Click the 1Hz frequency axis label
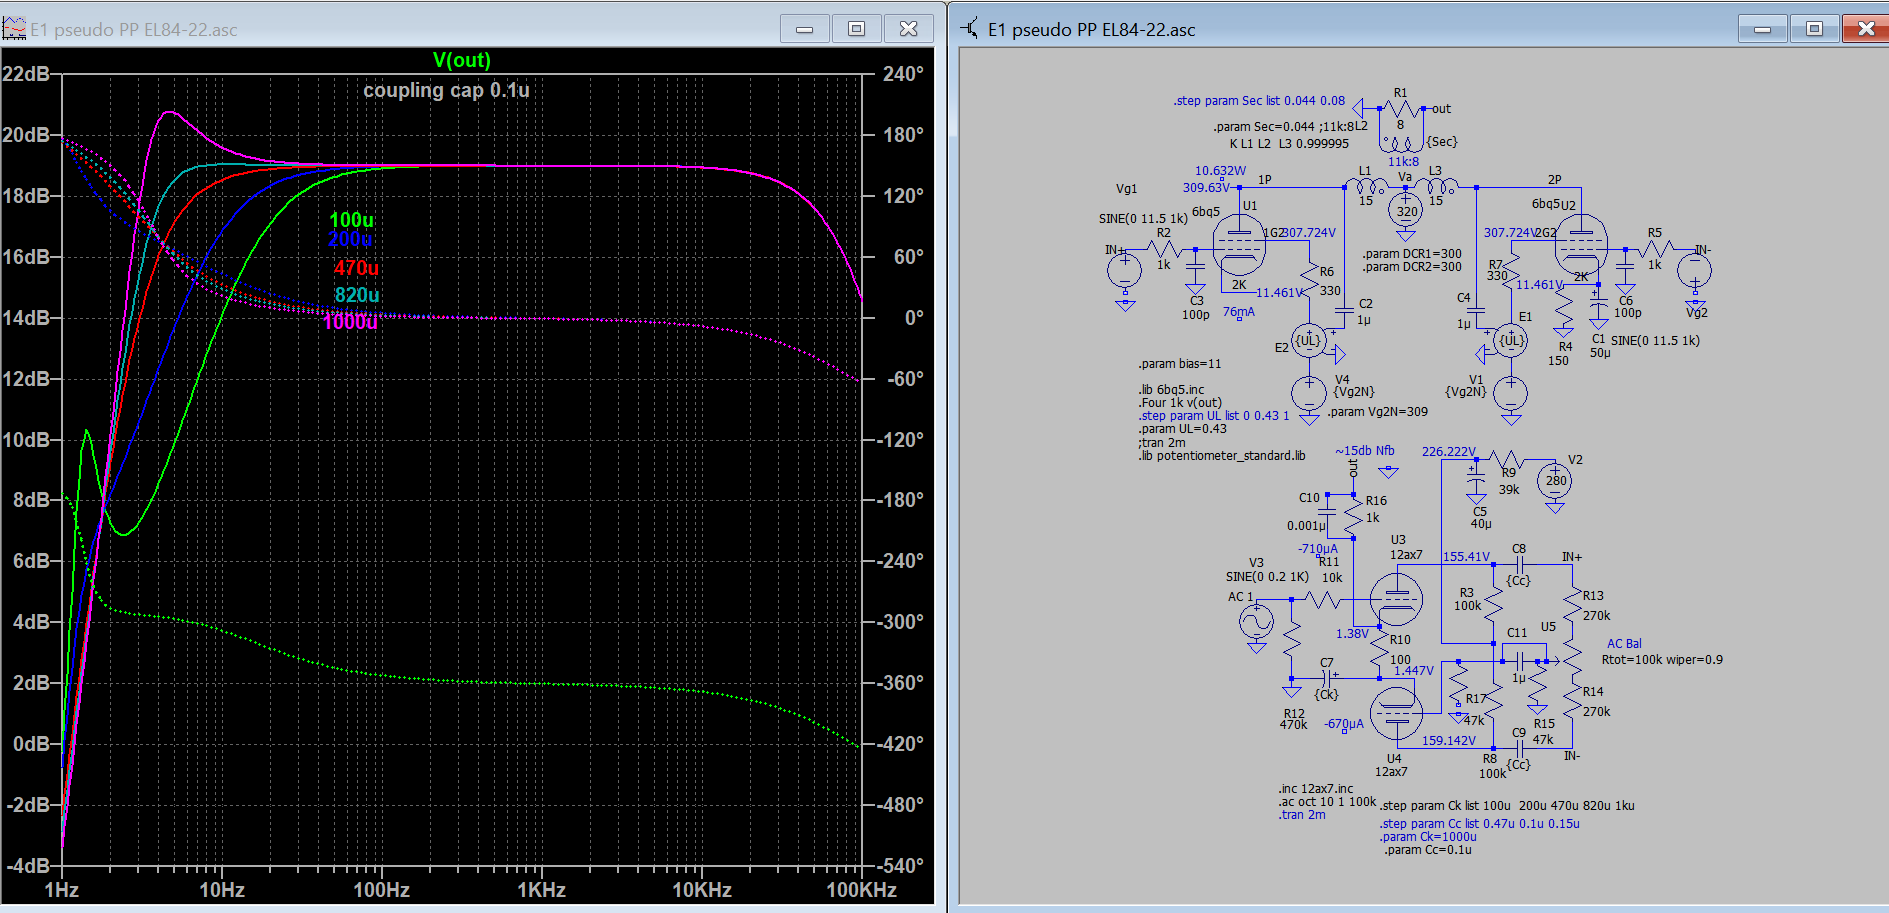 [x=62, y=890]
